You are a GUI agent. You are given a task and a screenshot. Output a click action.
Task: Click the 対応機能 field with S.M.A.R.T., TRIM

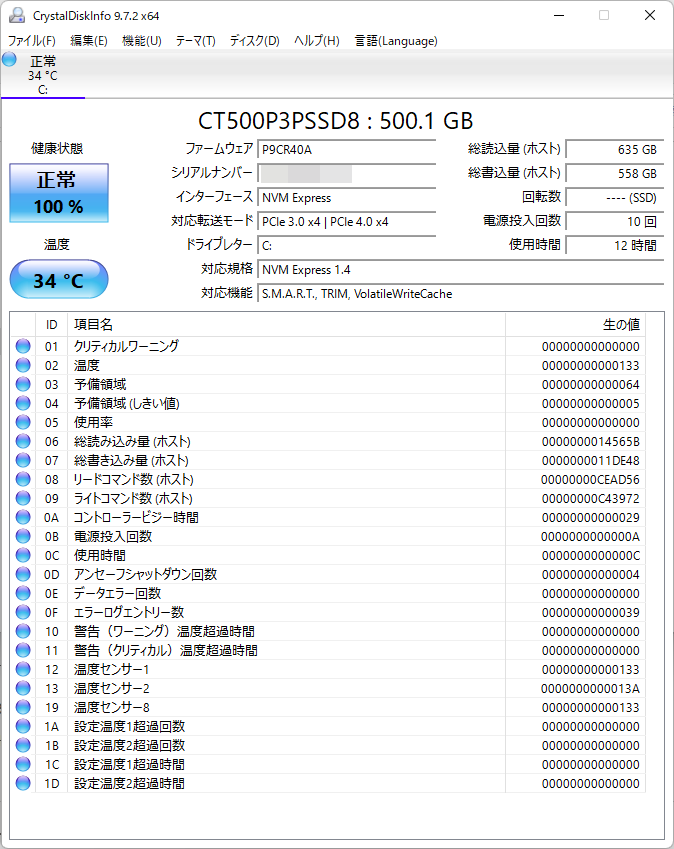[x=460, y=294]
